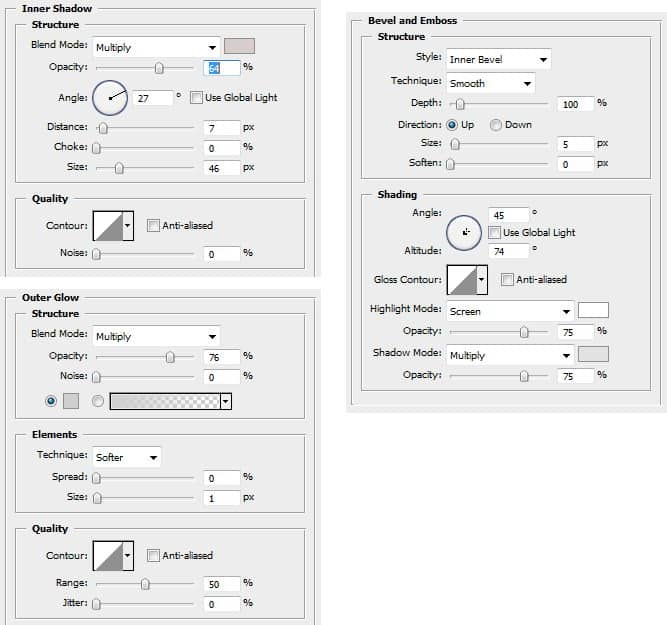The height and width of the screenshot is (625, 667).
Task: Click the Bevel Size slider handle
Action: (x=455, y=144)
